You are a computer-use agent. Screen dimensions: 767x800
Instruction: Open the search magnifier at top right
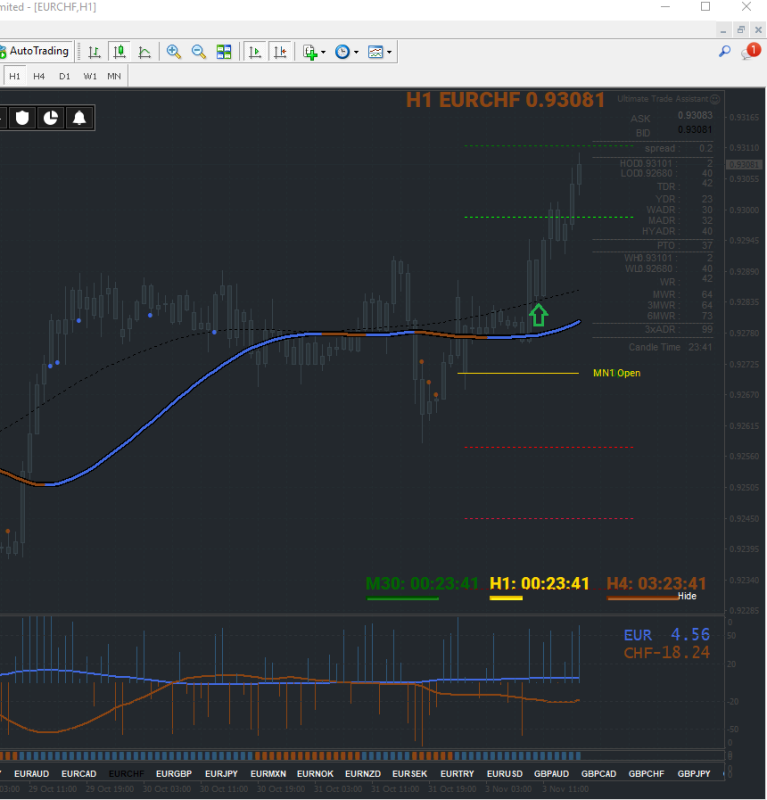[725, 51]
